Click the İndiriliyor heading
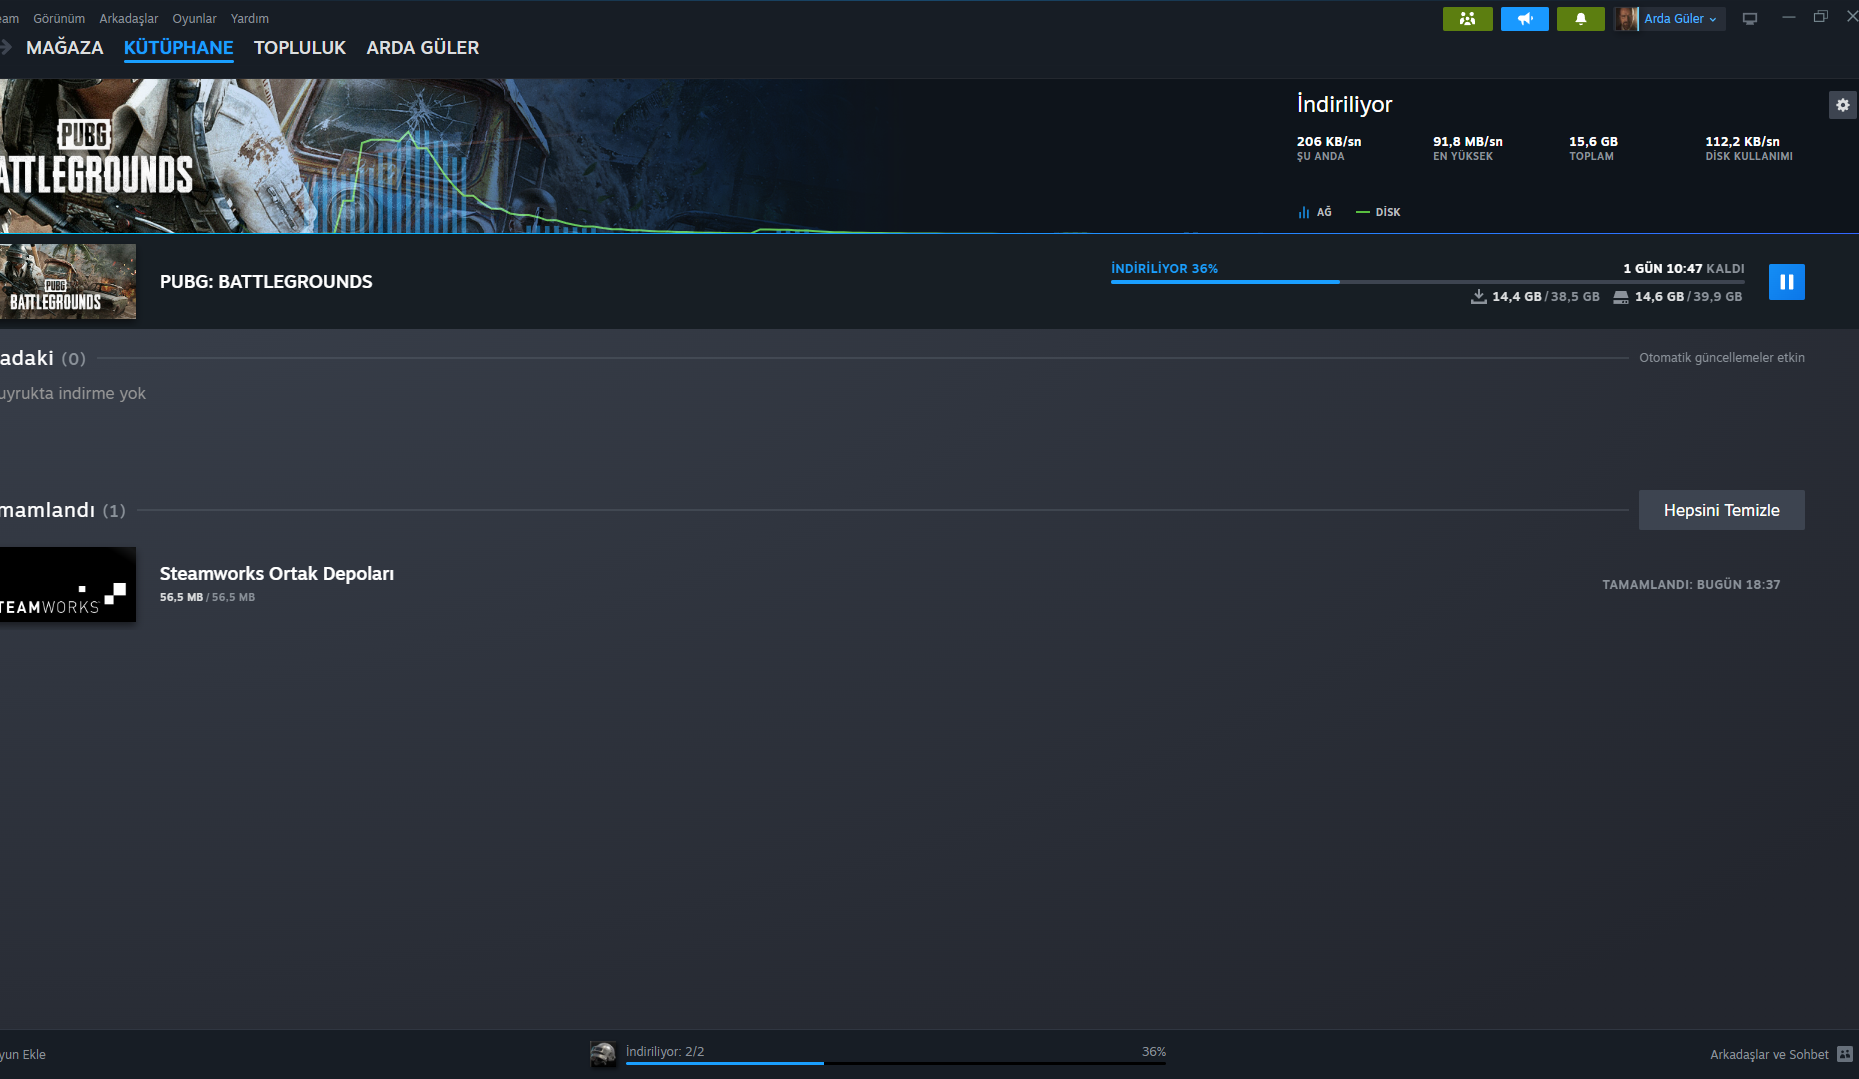This screenshot has height=1079, width=1859. [x=1344, y=104]
